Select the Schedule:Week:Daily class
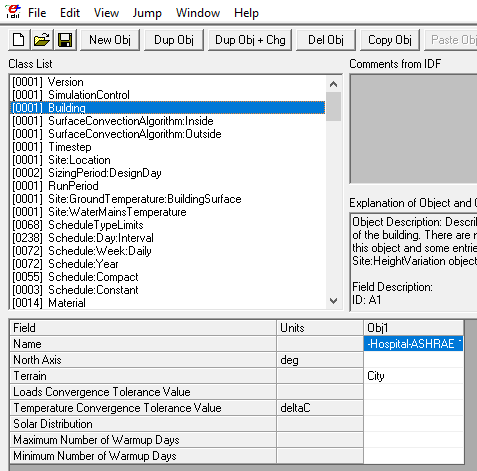 [168, 251]
